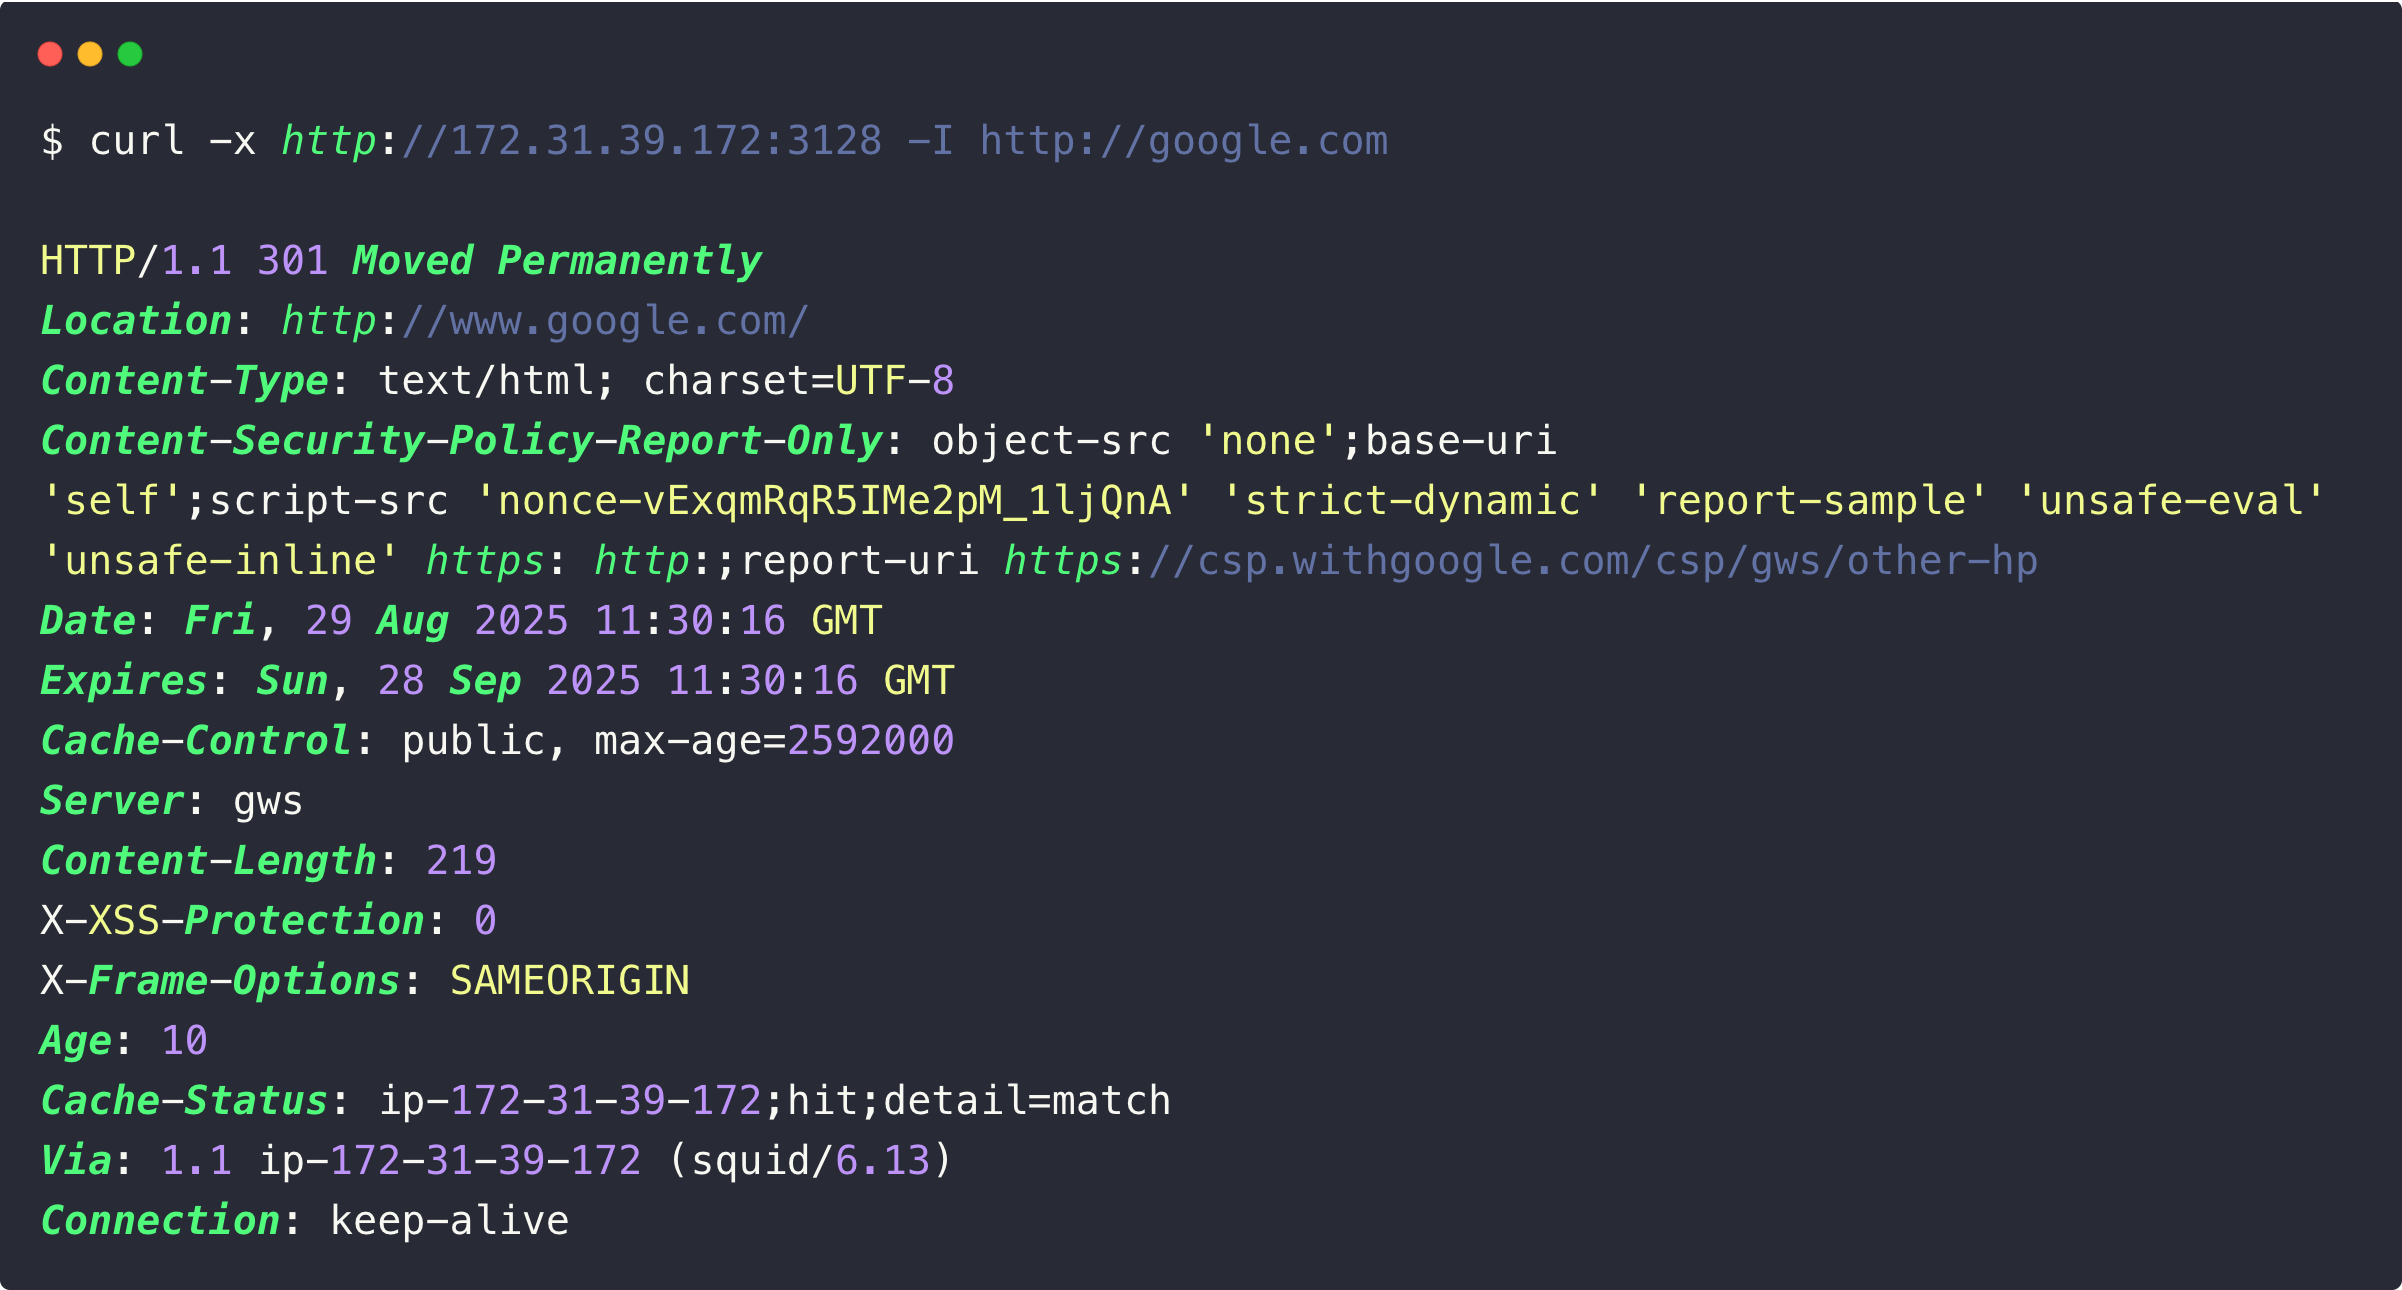Click the 301 Moved Permanently status text
The height and width of the screenshot is (1290, 2402).
tap(509, 261)
